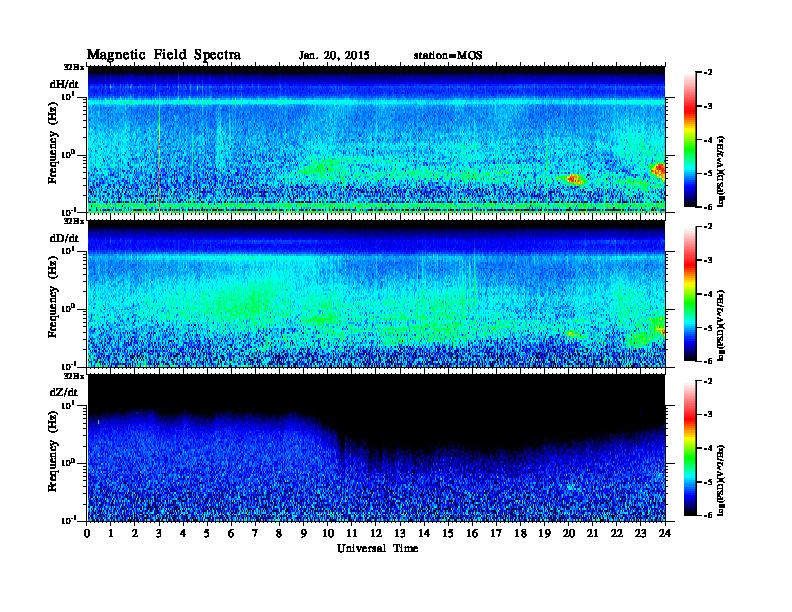Click the -3 label on dZ/dt color bar
The width and height of the screenshot is (792, 612).
pos(707,415)
